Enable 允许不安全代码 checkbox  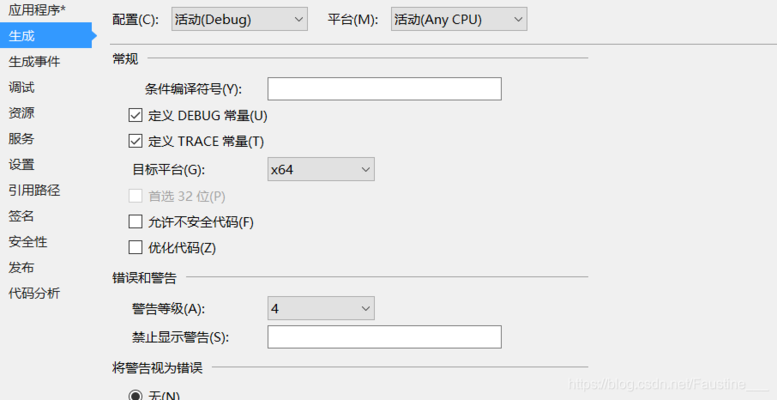[x=136, y=222]
